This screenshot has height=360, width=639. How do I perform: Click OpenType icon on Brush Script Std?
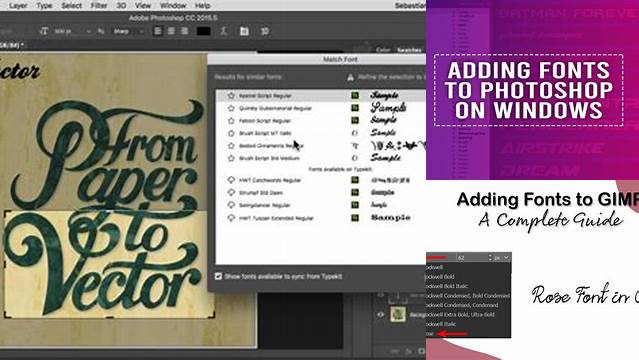[355, 158]
